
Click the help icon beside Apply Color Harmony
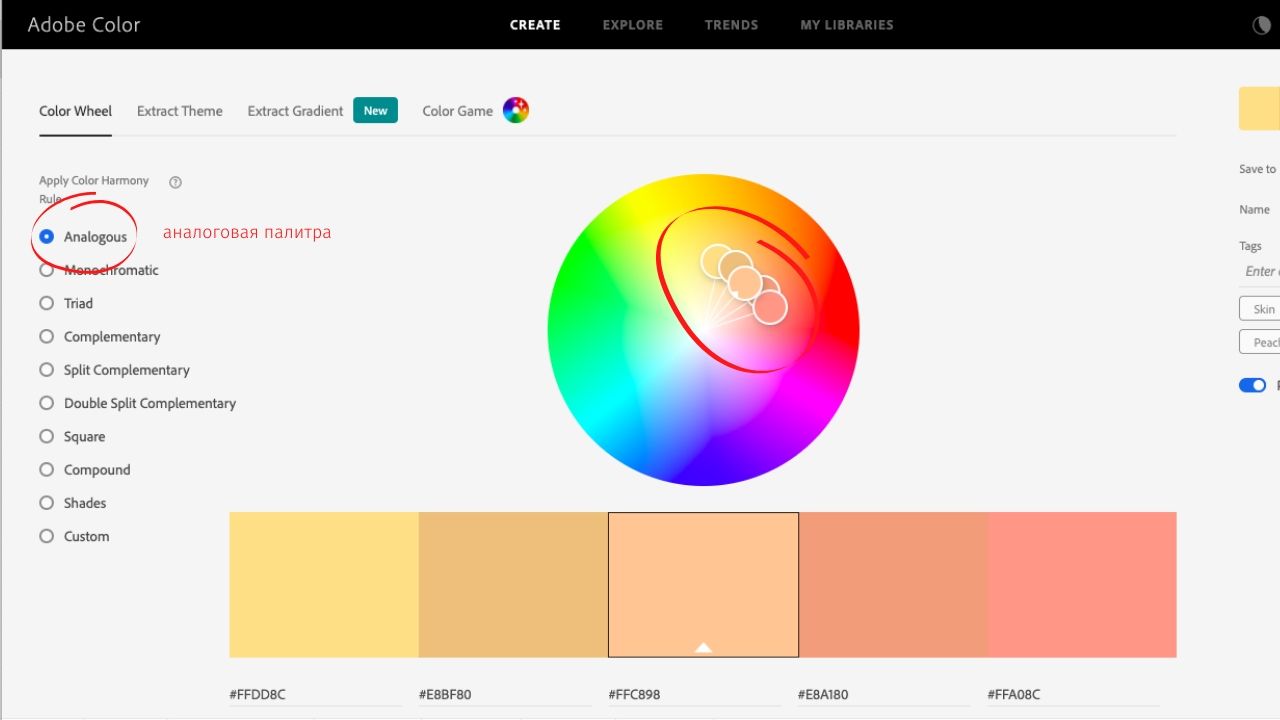pyautogui.click(x=175, y=182)
